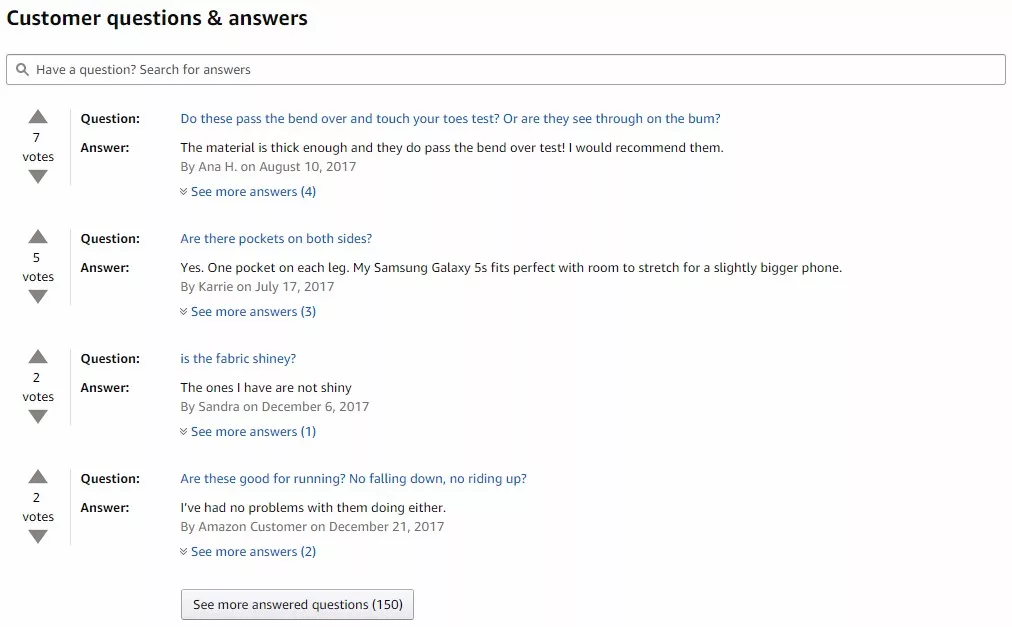The image size is (1012, 627).
Task: Open 'Are there pockets on both sides?' question
Action: [276, 239]
